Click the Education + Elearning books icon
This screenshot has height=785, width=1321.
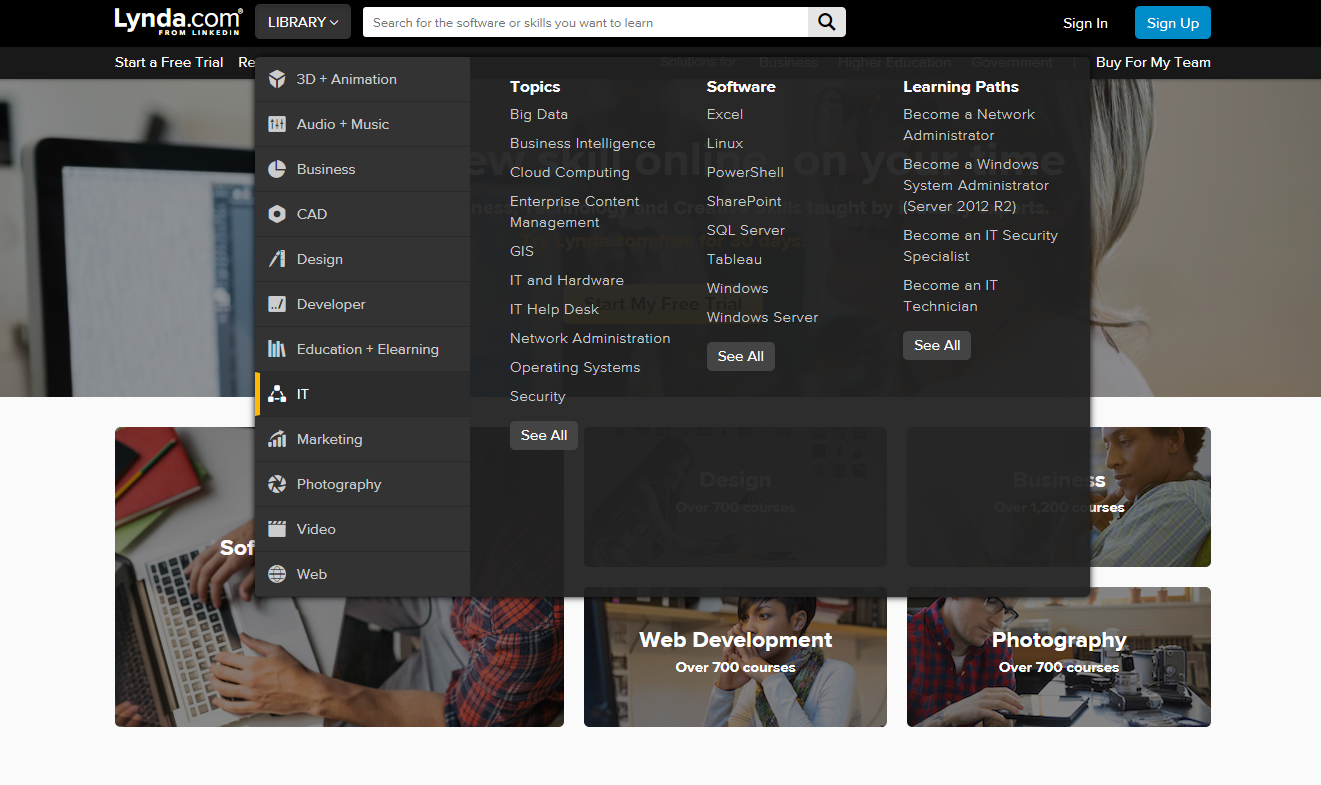click(x=277, y=349)
